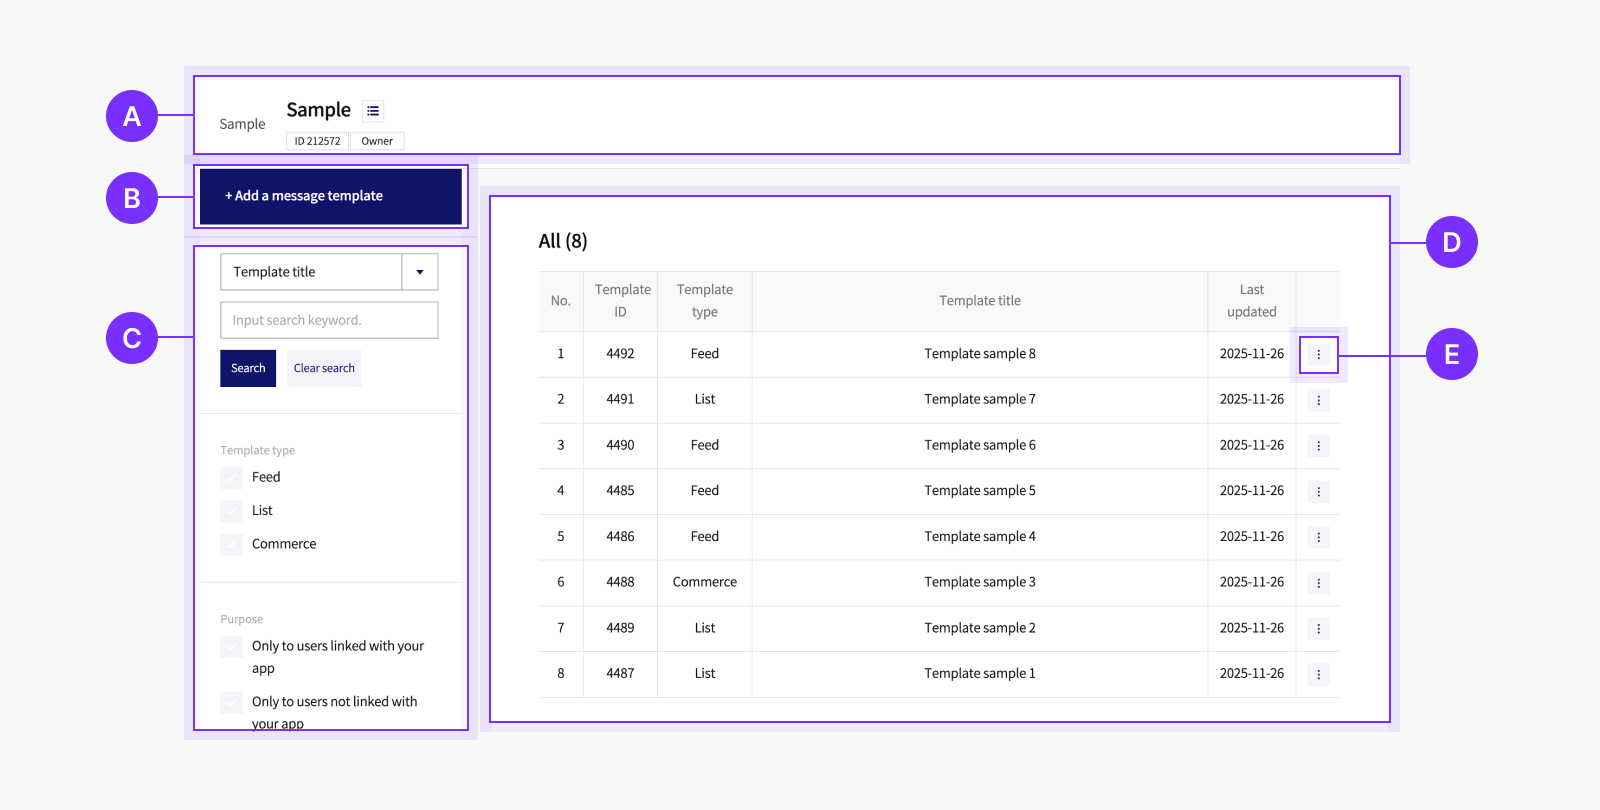
Task: Enable the Feed template type checkbox
Action: coord(232,478)
